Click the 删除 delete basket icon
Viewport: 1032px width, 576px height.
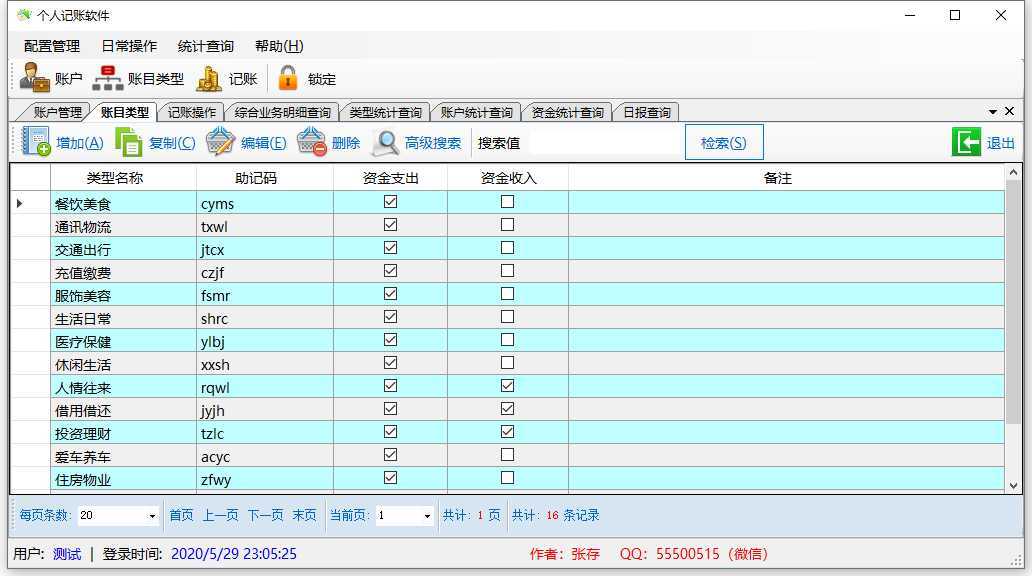312,142
